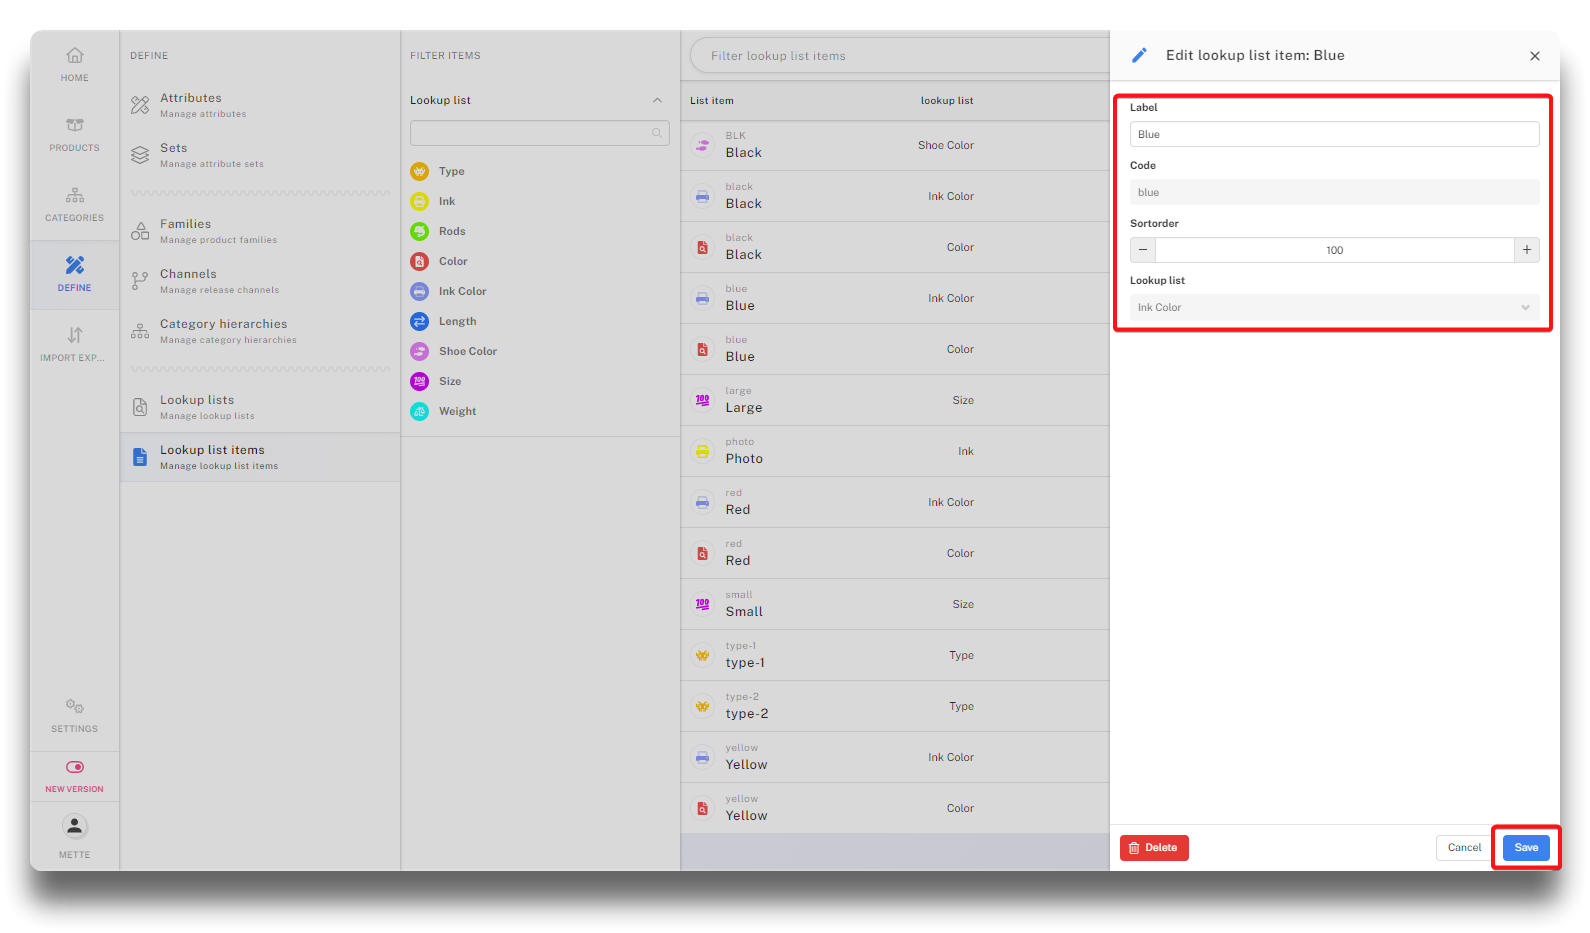Viewport: 1590px width, 933px height.
Task: Click the red Delete button
Action: point(1154,848)
